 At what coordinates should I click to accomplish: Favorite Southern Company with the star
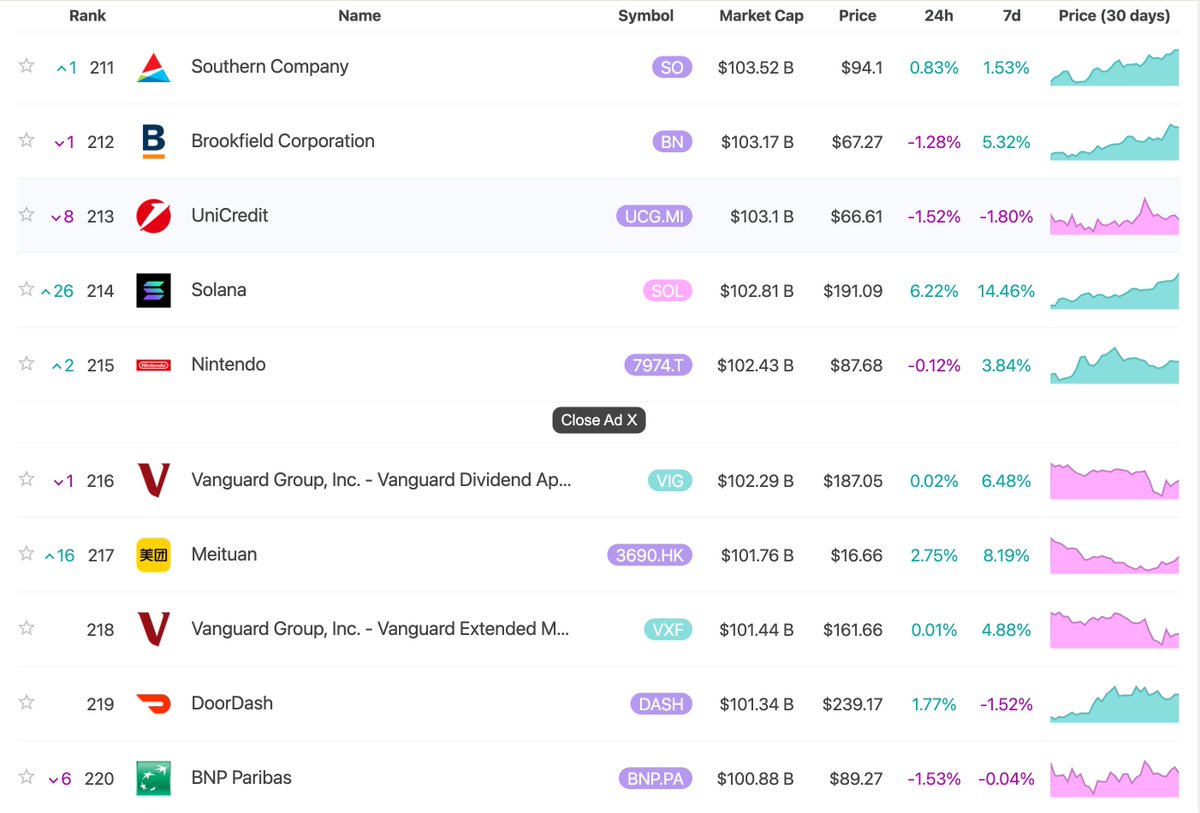click(x=27, y=66)
